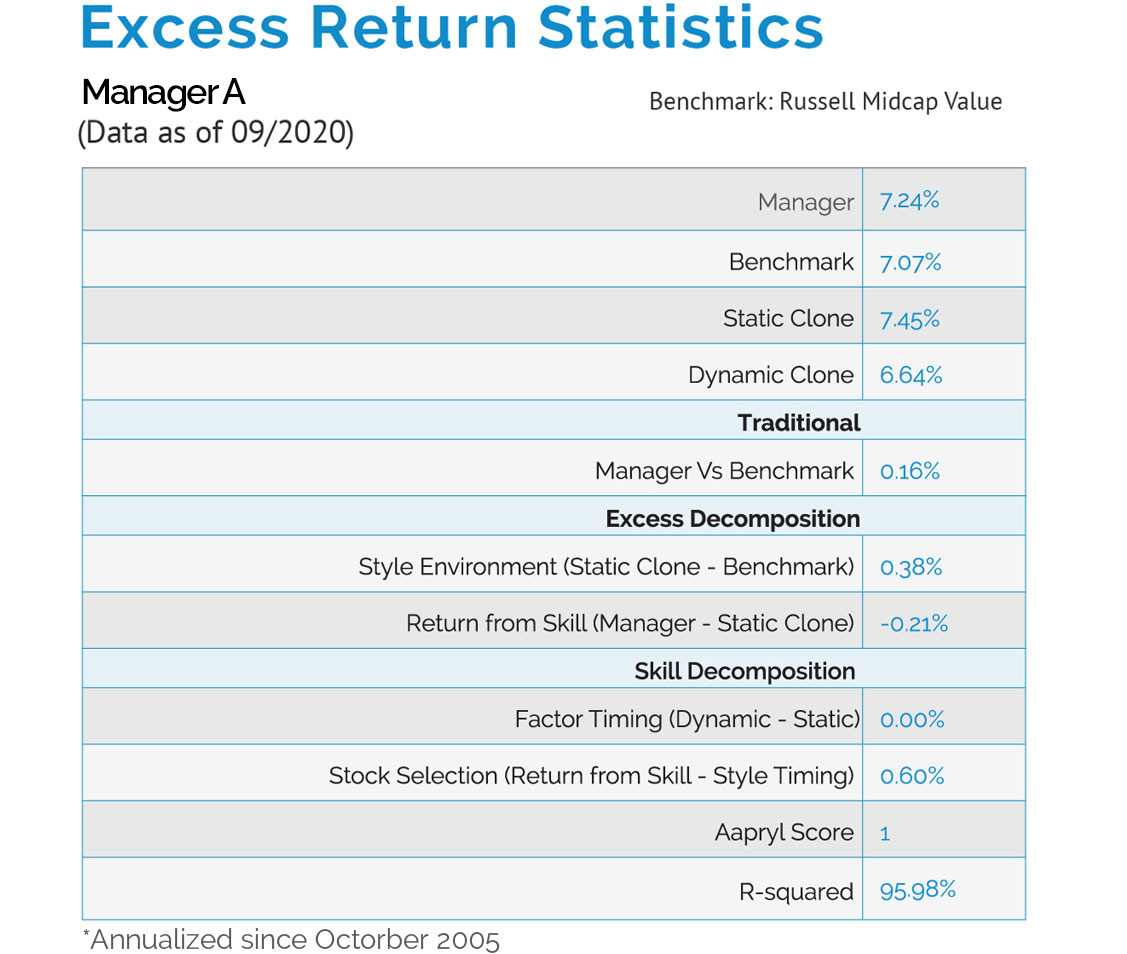Screen dimensions: 1127x954
Task: Click the 7.07% Benchmark return value
Action: (910, 263)
